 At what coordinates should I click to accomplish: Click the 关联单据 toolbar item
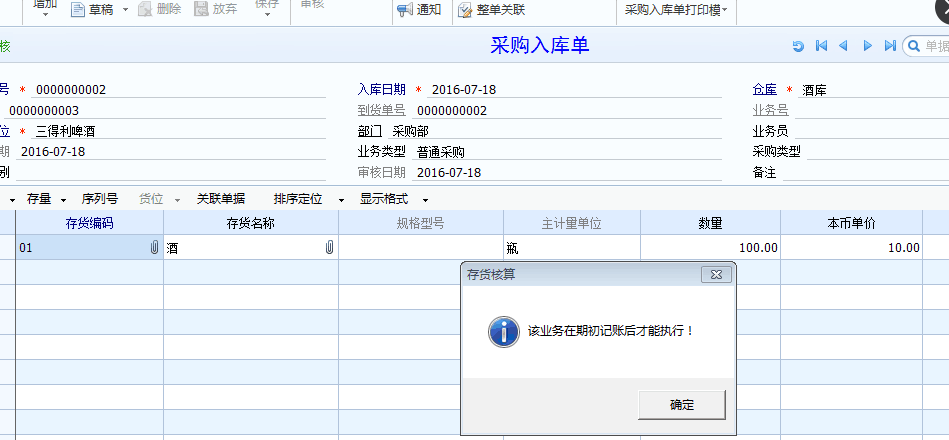coord(220,199)
